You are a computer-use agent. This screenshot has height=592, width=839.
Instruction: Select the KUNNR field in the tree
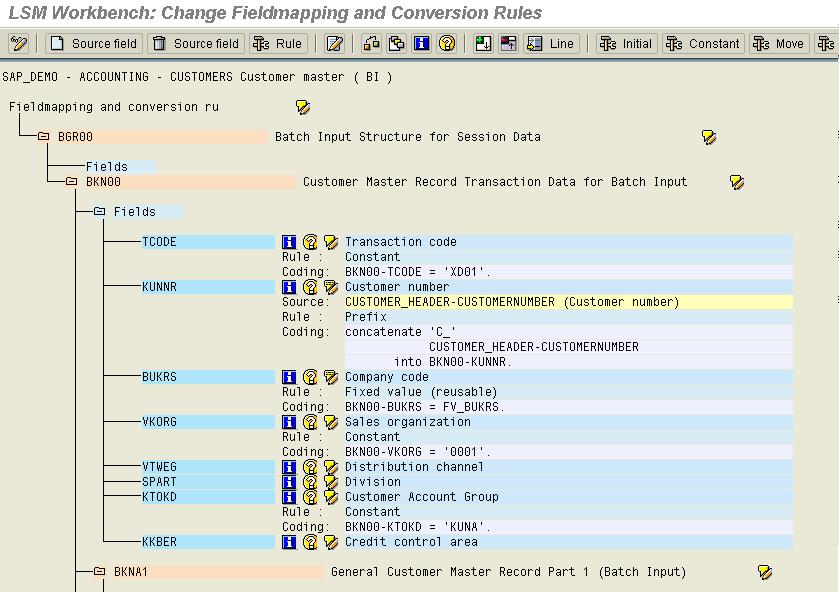click(159, 287)
